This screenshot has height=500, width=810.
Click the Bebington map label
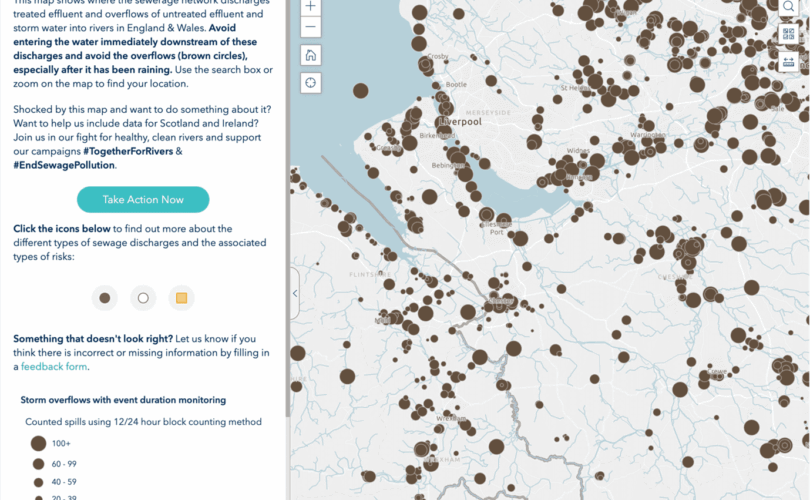[x=448, y=165]
